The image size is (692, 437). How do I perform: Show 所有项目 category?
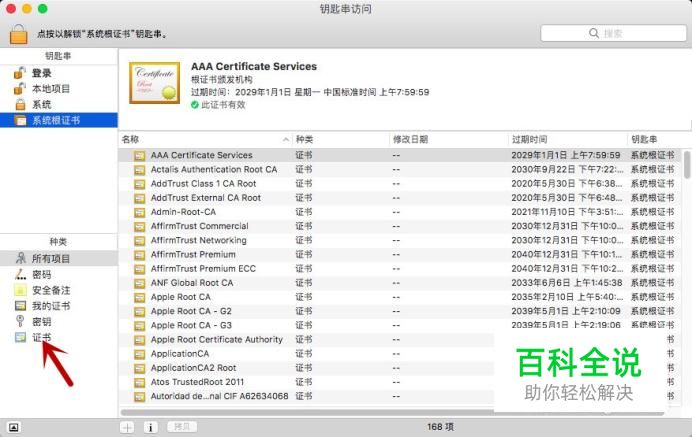coord(59,258)
